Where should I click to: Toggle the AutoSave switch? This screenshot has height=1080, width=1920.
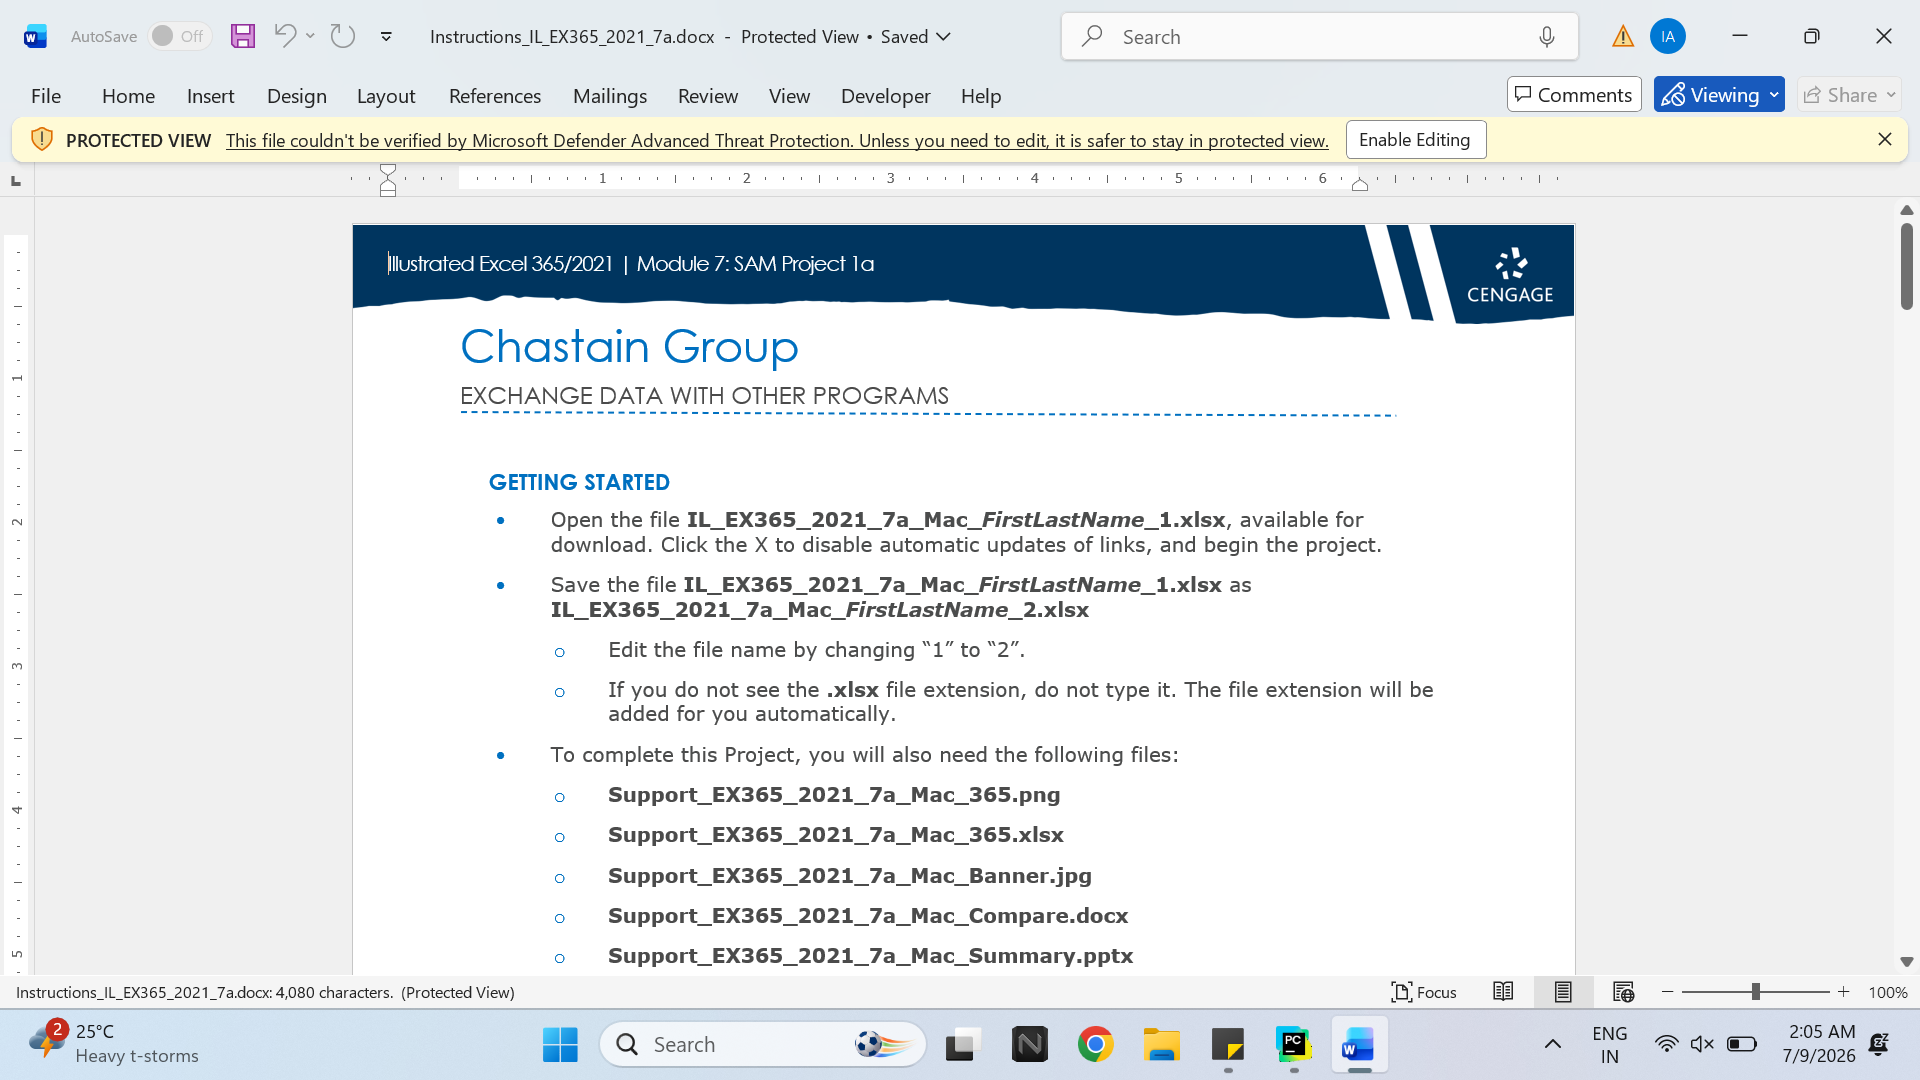180,36
